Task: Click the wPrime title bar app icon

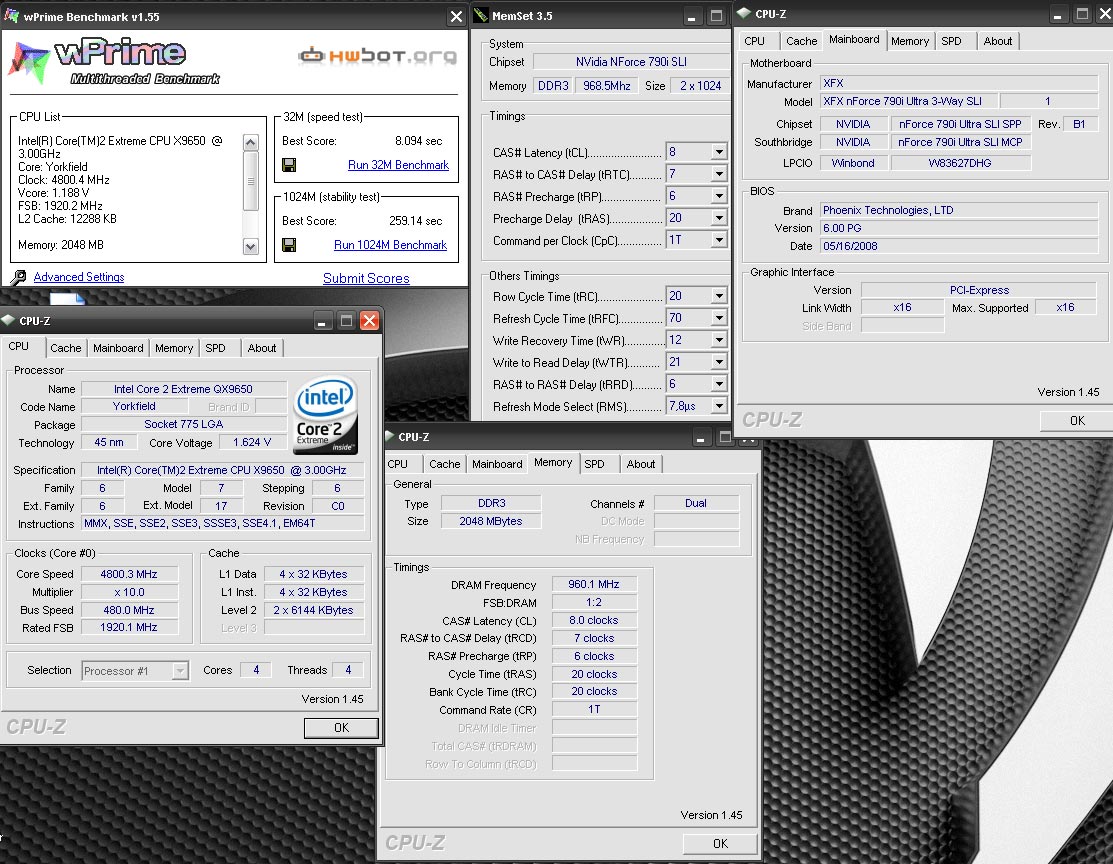Action: 11,16
